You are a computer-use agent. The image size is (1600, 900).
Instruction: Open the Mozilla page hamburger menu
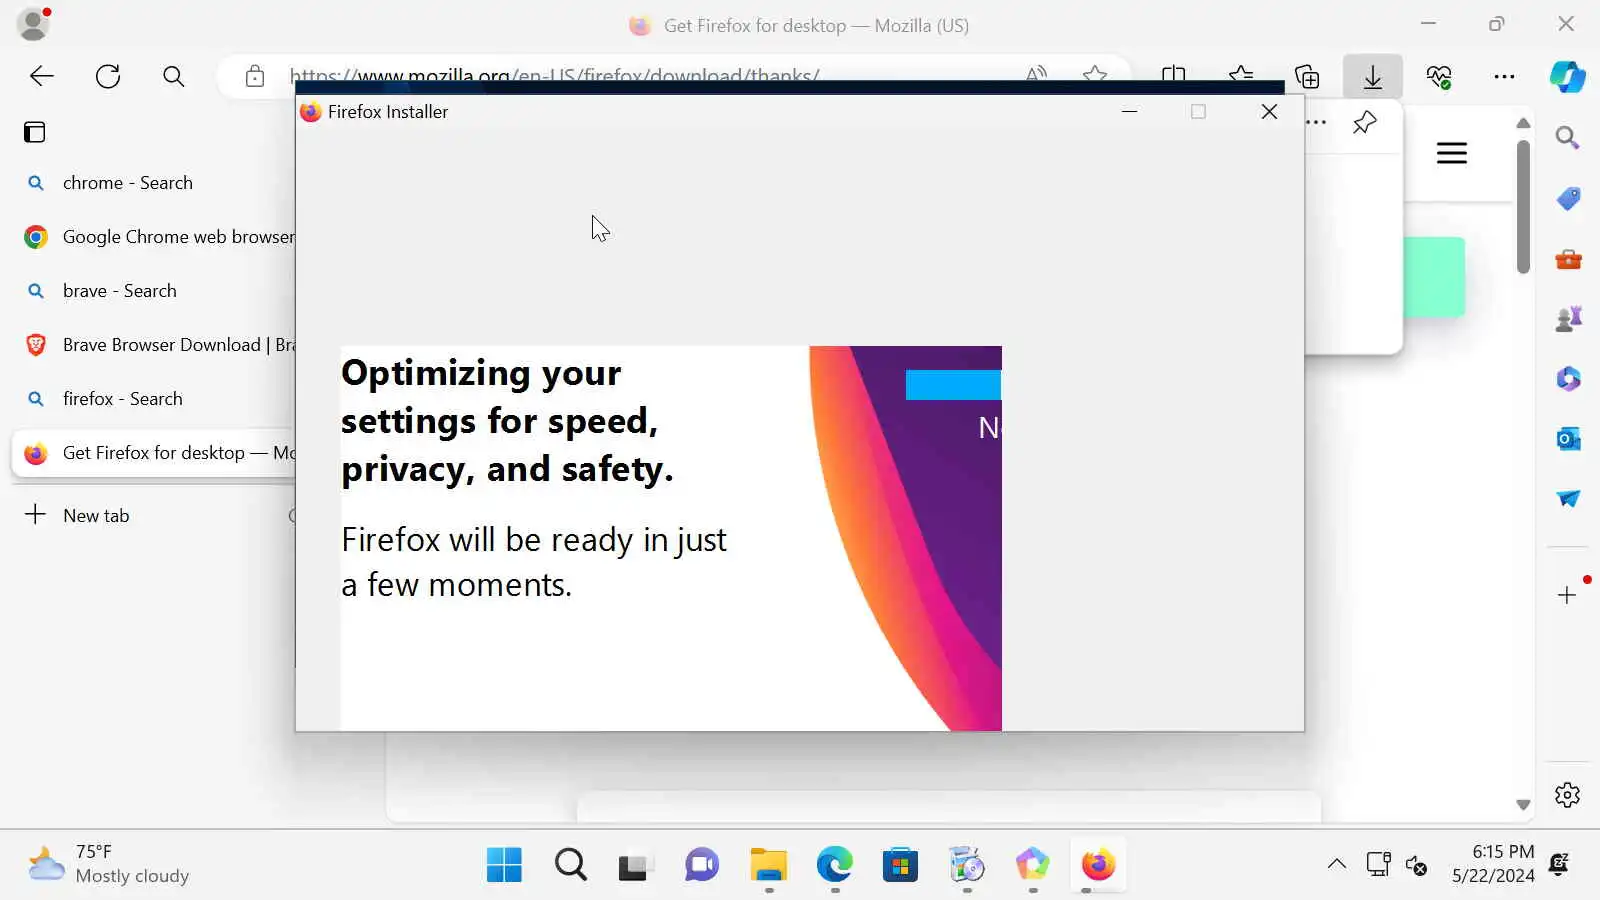click(1452, 153)
